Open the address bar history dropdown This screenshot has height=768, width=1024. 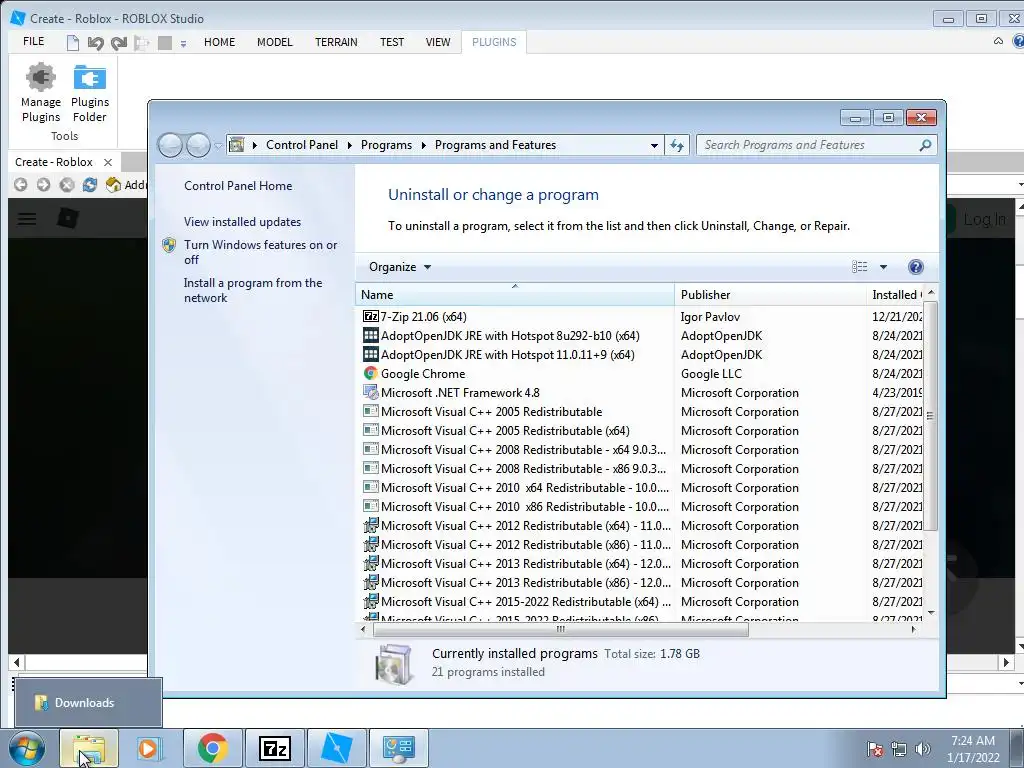click(654, 146)
